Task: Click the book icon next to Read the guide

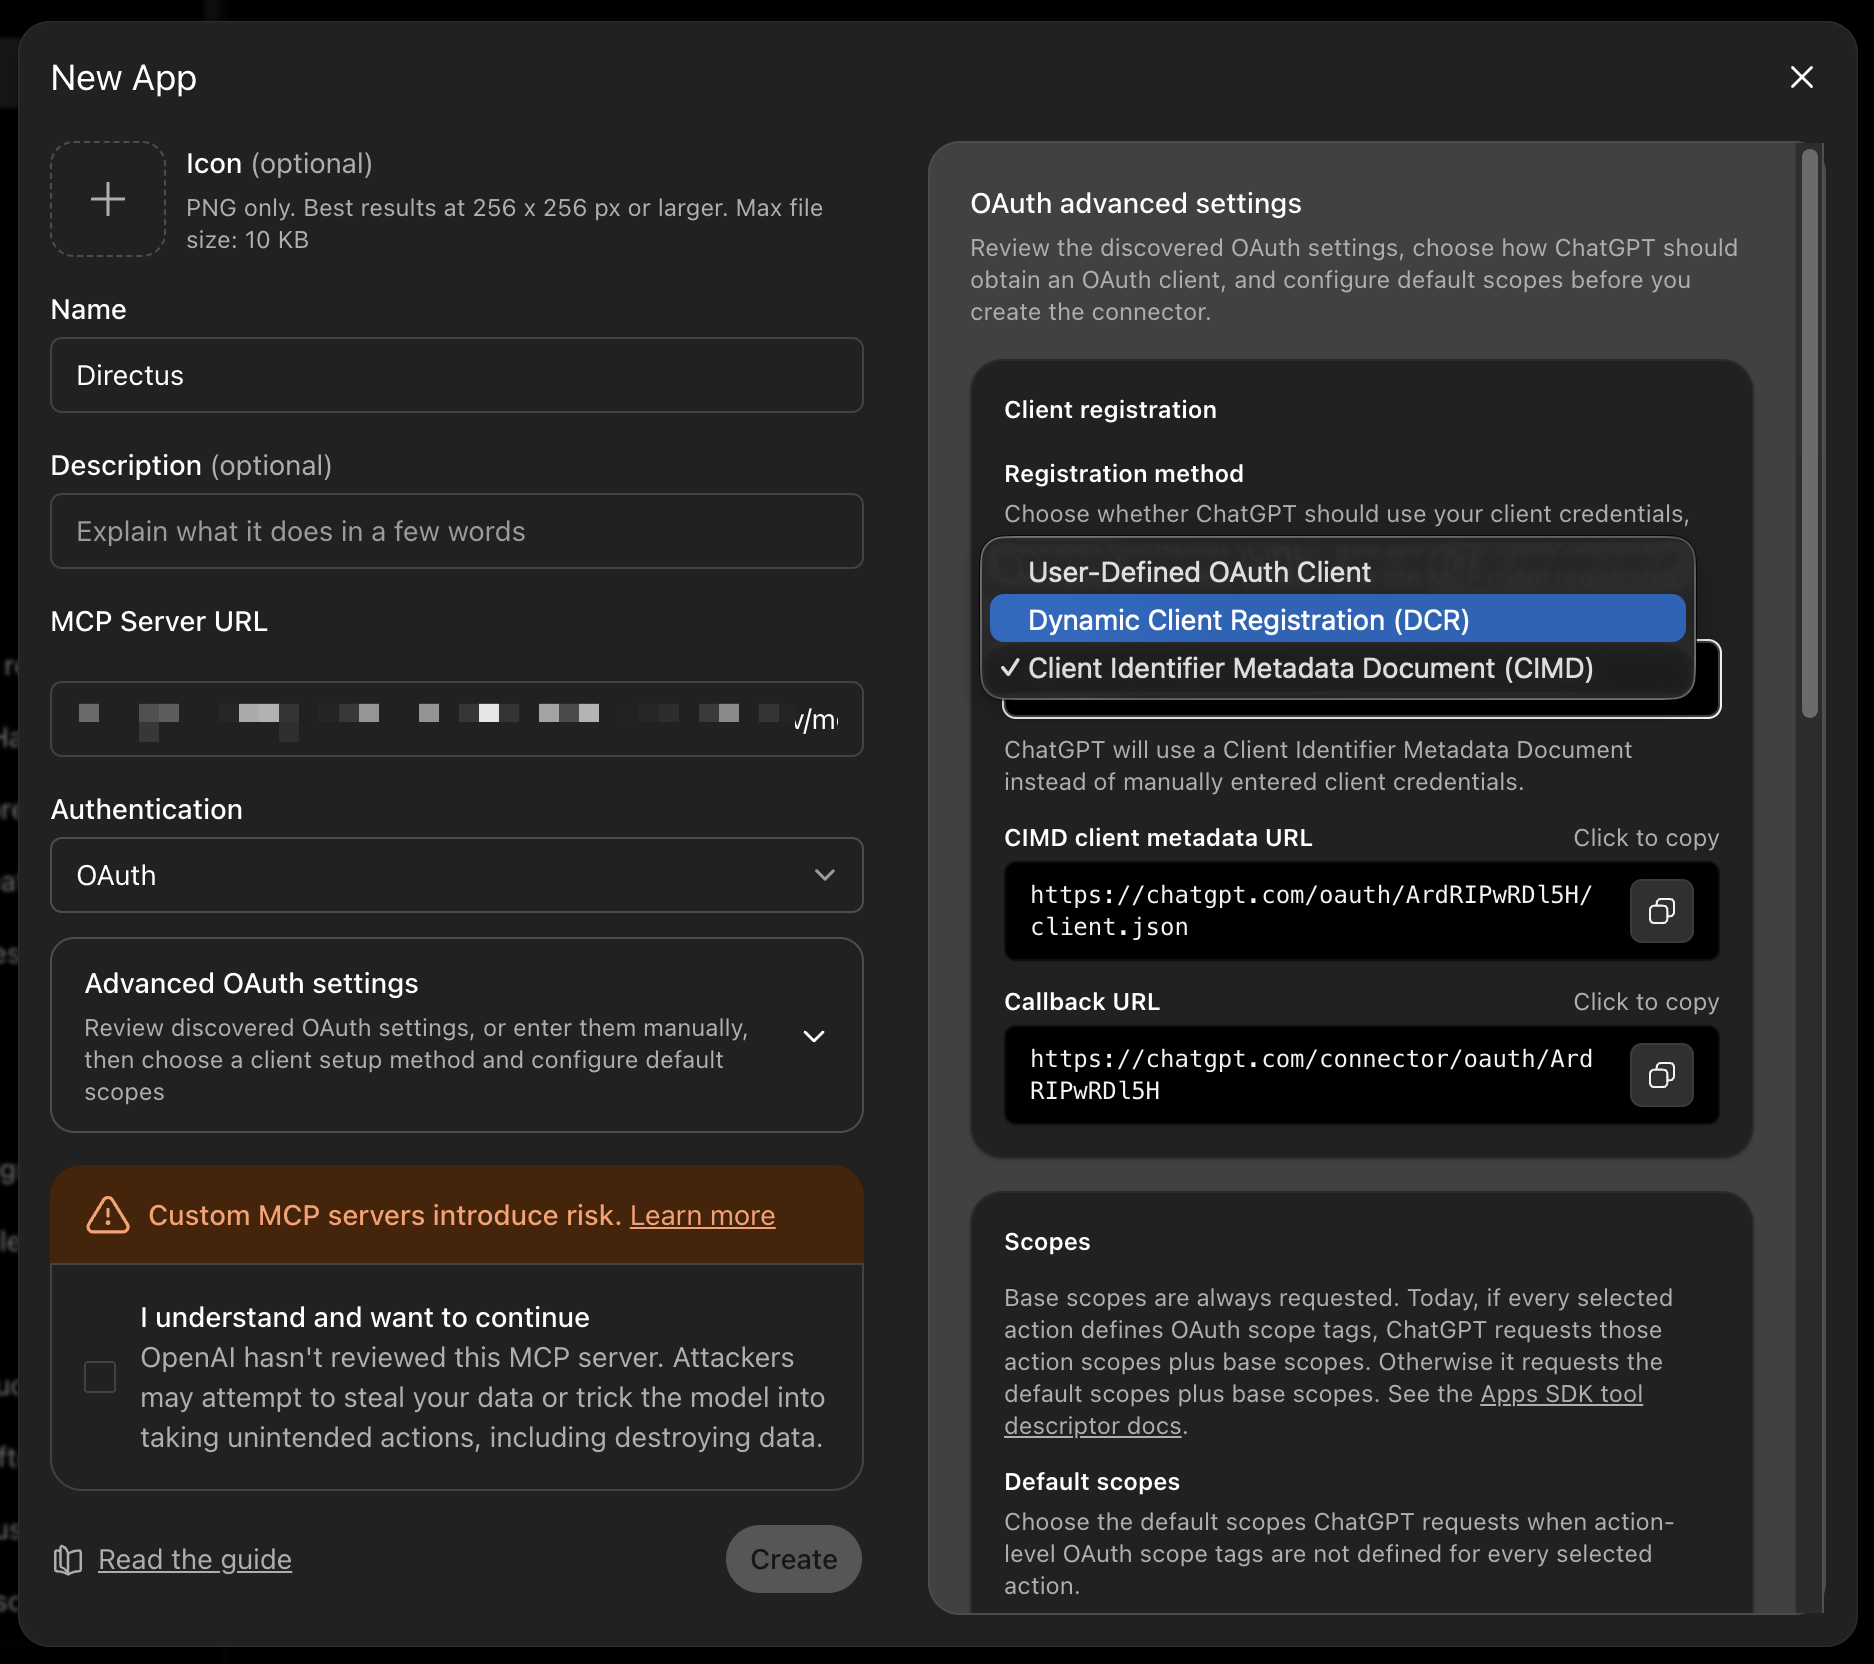Action: [68, 1560]
